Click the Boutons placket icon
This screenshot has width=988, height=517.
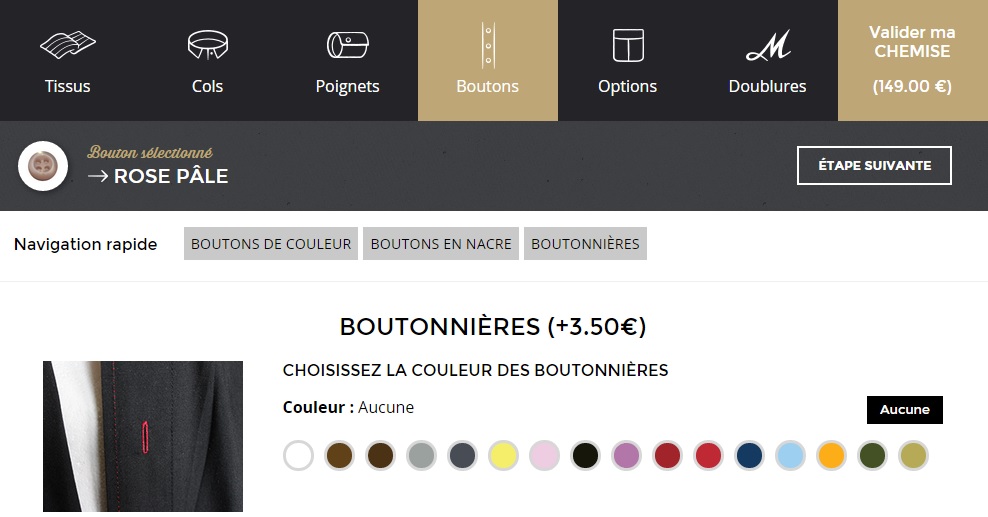click(488, 45)
